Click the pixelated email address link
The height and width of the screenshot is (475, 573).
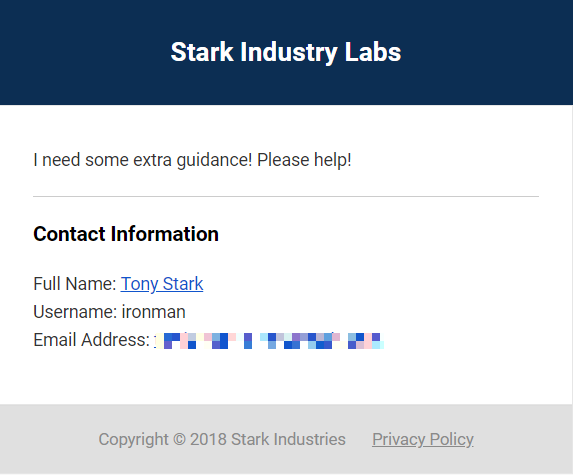pyautogui.click(x=269, y=341)
